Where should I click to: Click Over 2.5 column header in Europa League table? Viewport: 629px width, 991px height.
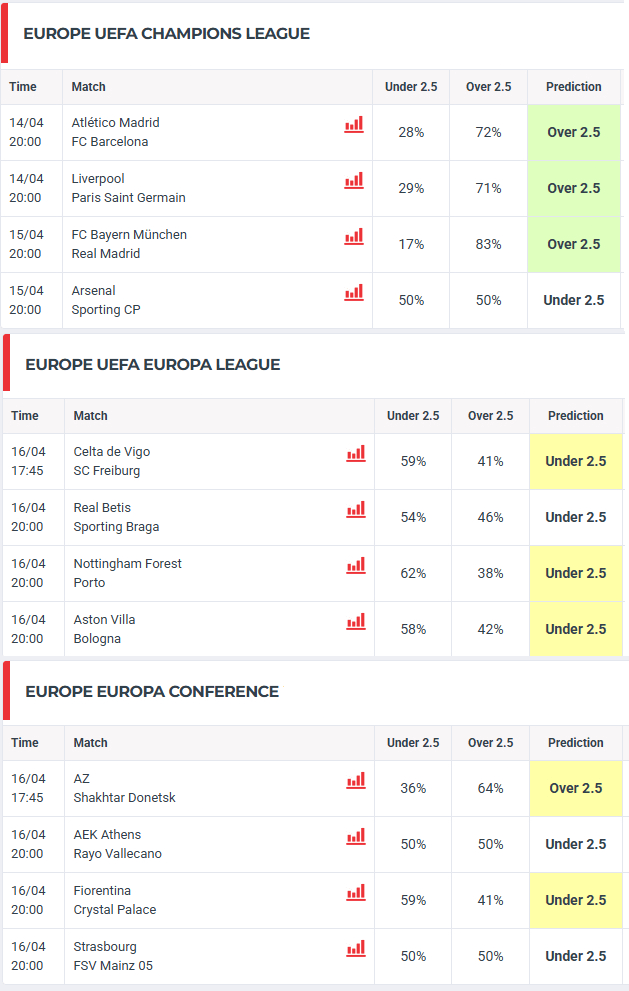click(490, 416)
